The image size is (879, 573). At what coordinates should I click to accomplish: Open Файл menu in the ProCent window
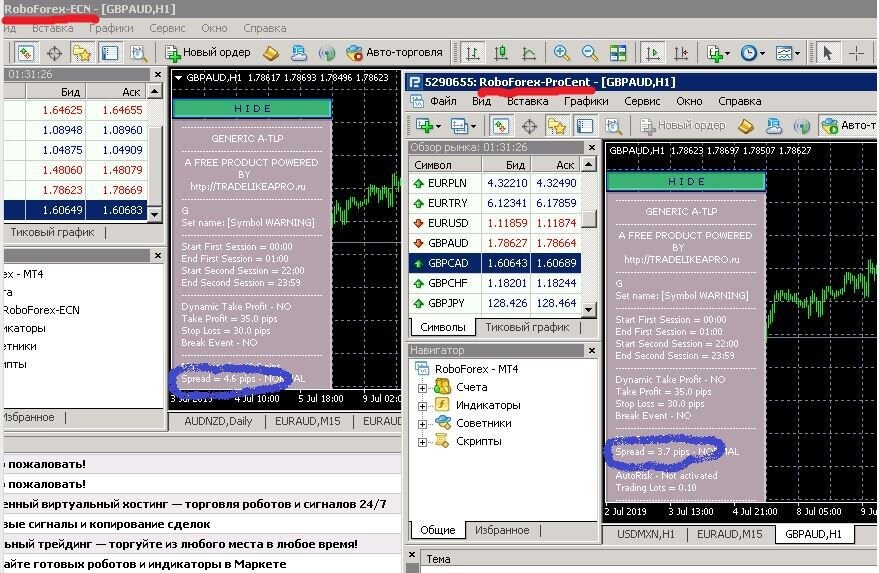(443, 101)
